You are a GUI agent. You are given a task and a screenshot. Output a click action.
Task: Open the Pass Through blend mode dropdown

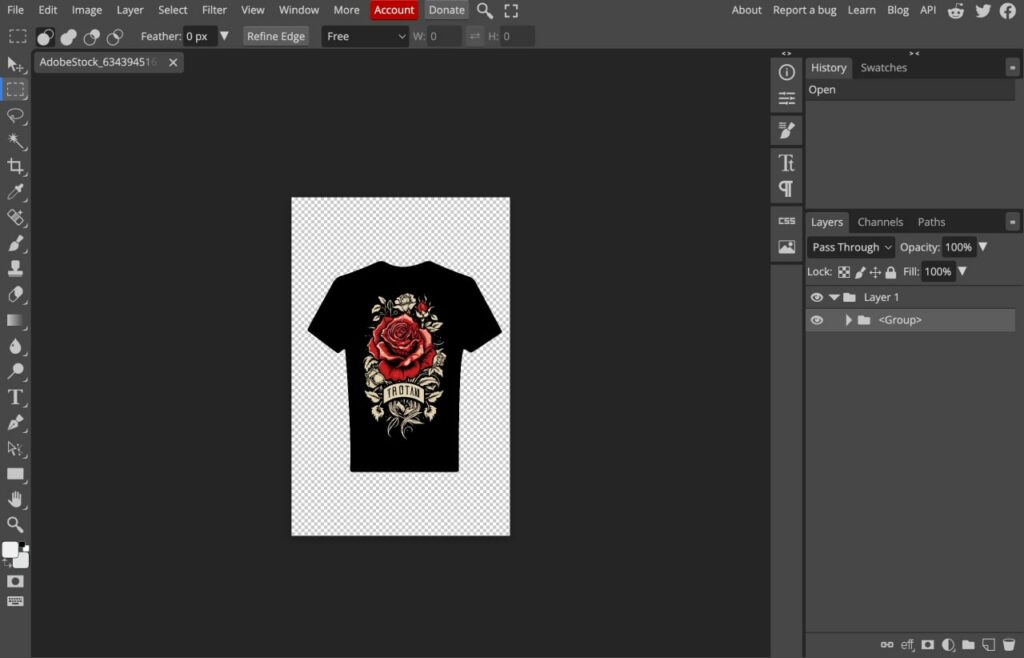point(849,247)
